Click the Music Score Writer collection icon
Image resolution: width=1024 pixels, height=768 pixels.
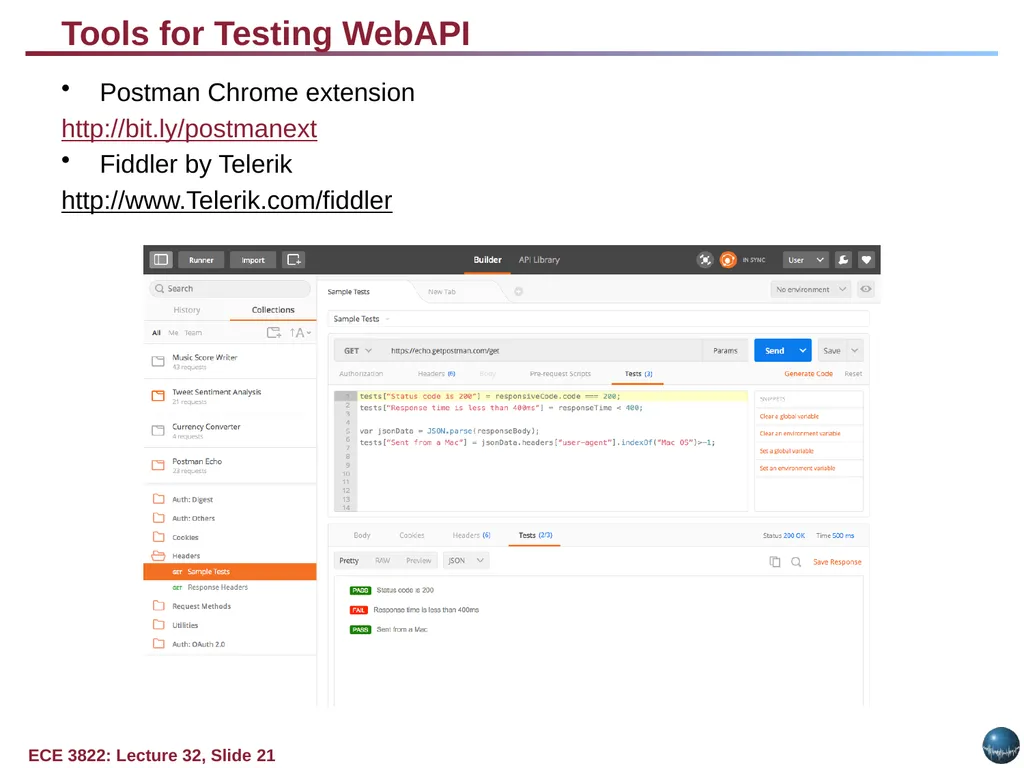click(x=158, y=361)
